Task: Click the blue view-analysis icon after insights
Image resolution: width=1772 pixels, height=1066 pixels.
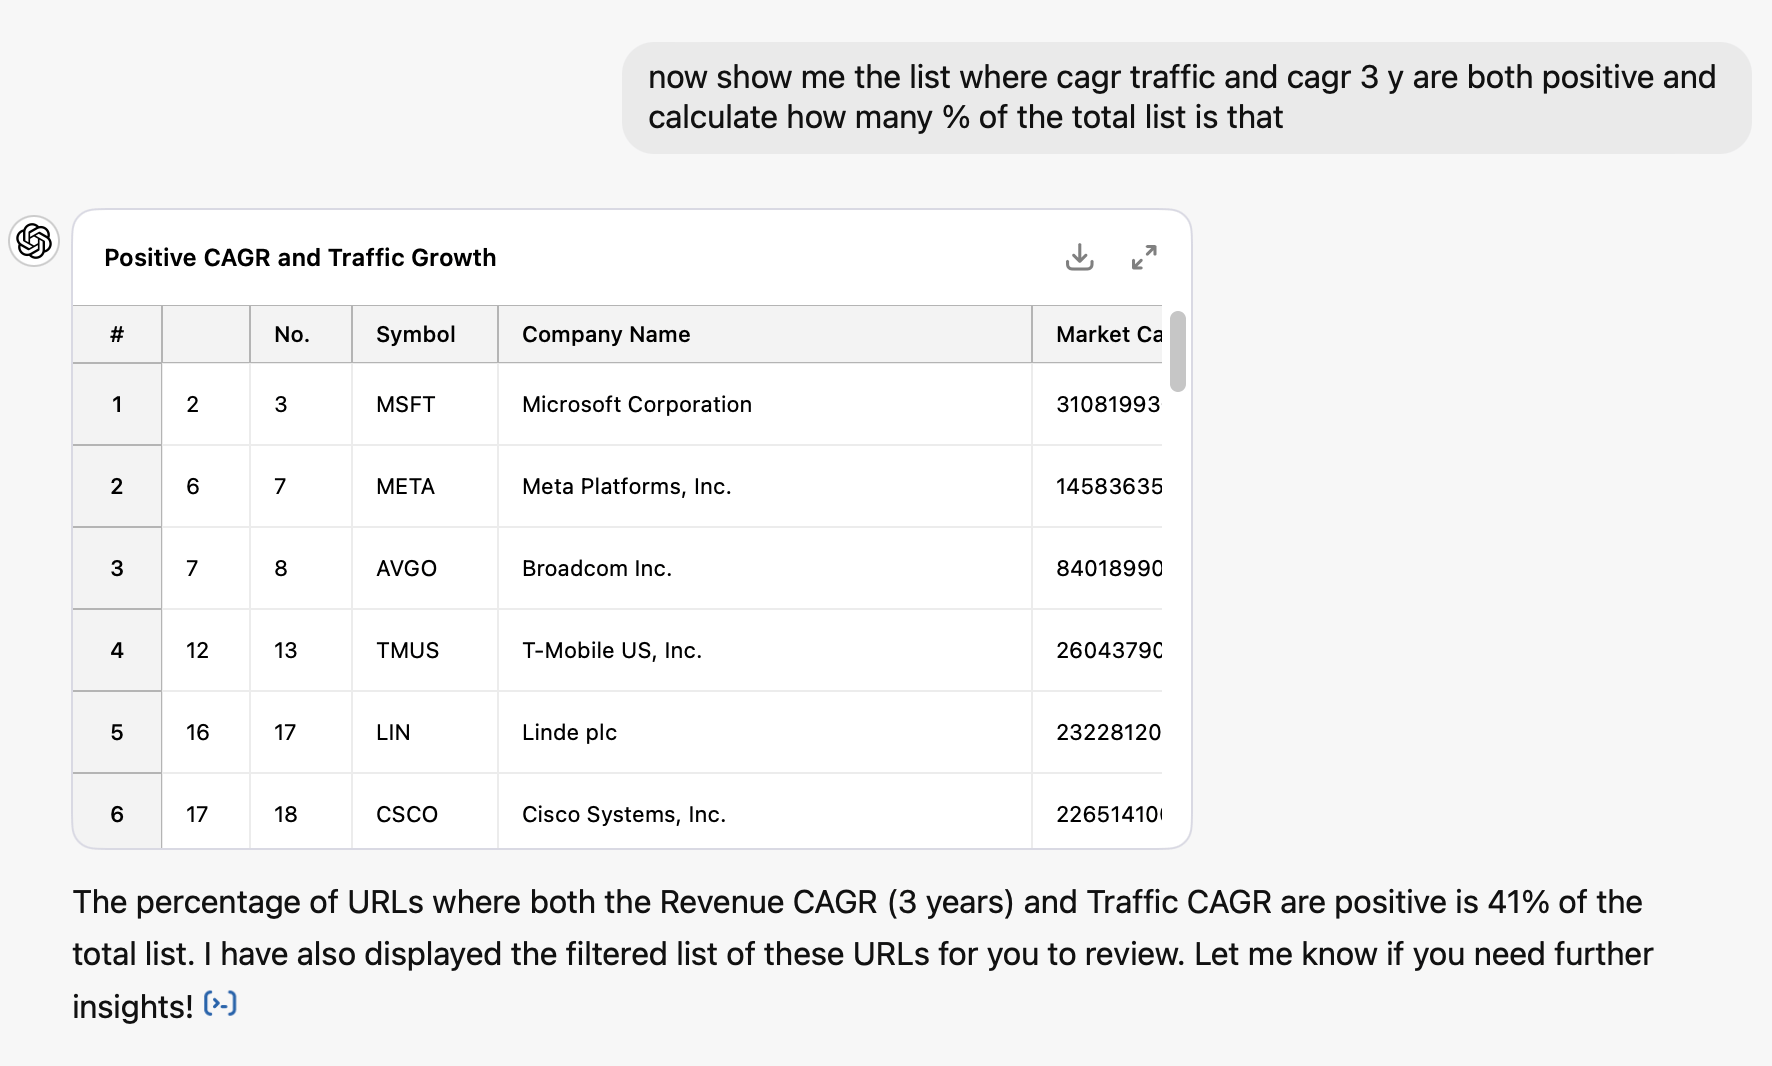Action: [219, 1003]
